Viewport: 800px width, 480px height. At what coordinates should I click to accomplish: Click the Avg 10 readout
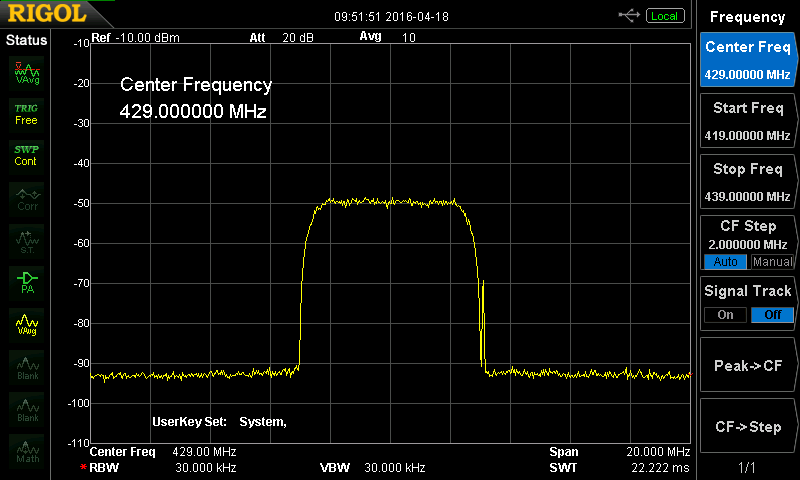[388, 37]
